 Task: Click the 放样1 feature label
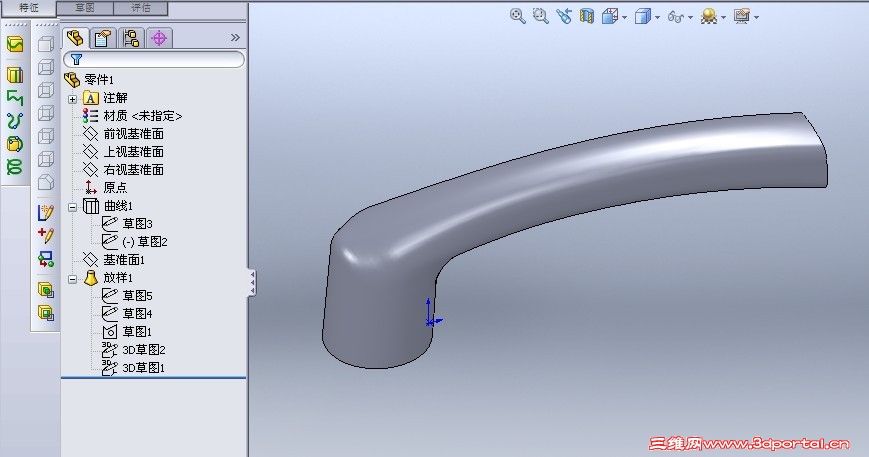tap(118, 278)
